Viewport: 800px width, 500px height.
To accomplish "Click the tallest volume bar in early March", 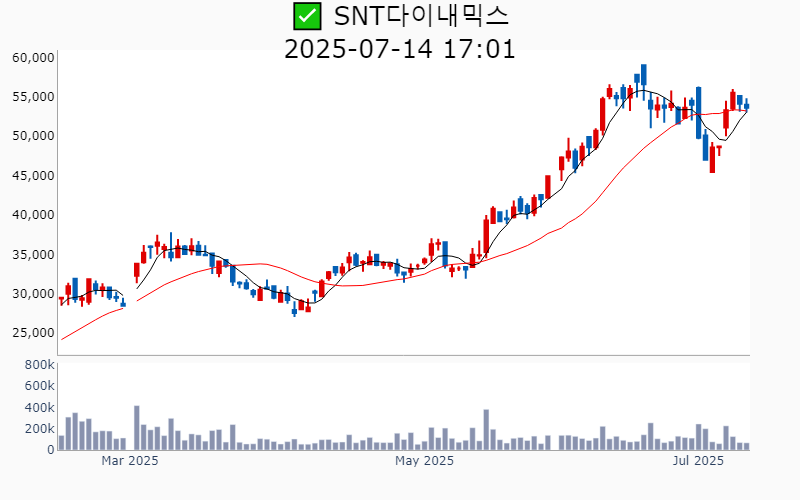I will 137,428.
